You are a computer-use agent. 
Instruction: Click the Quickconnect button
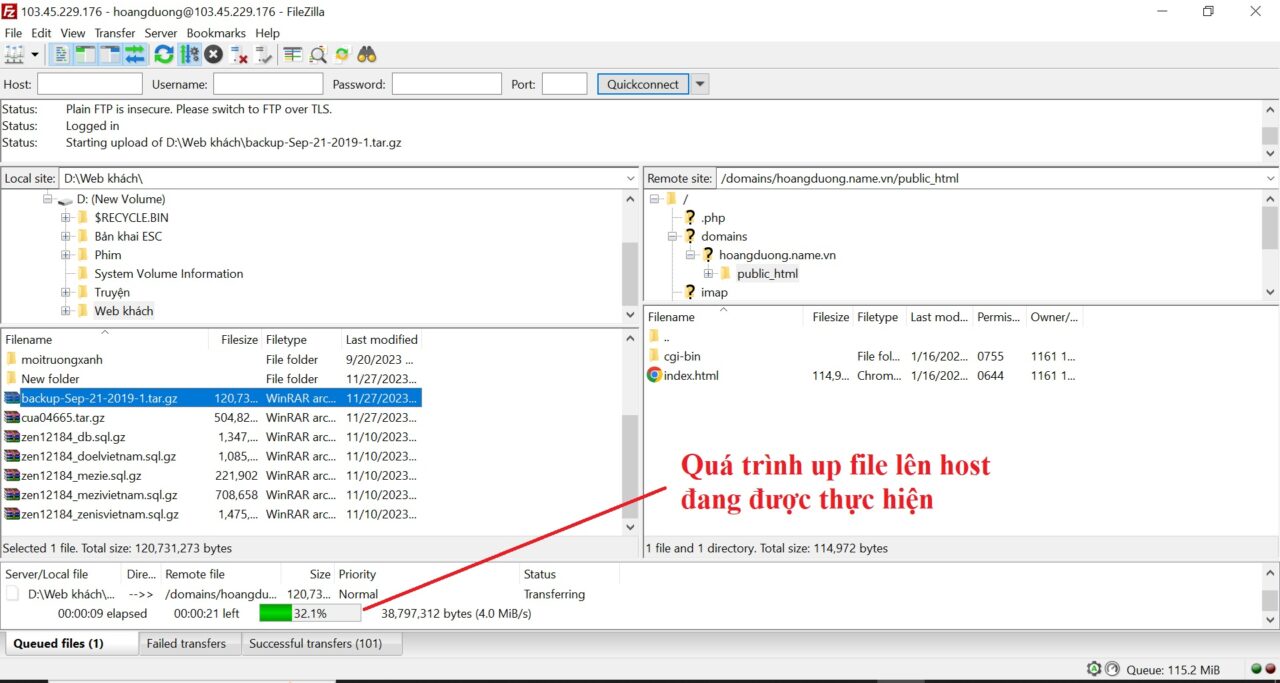(643, 84)
